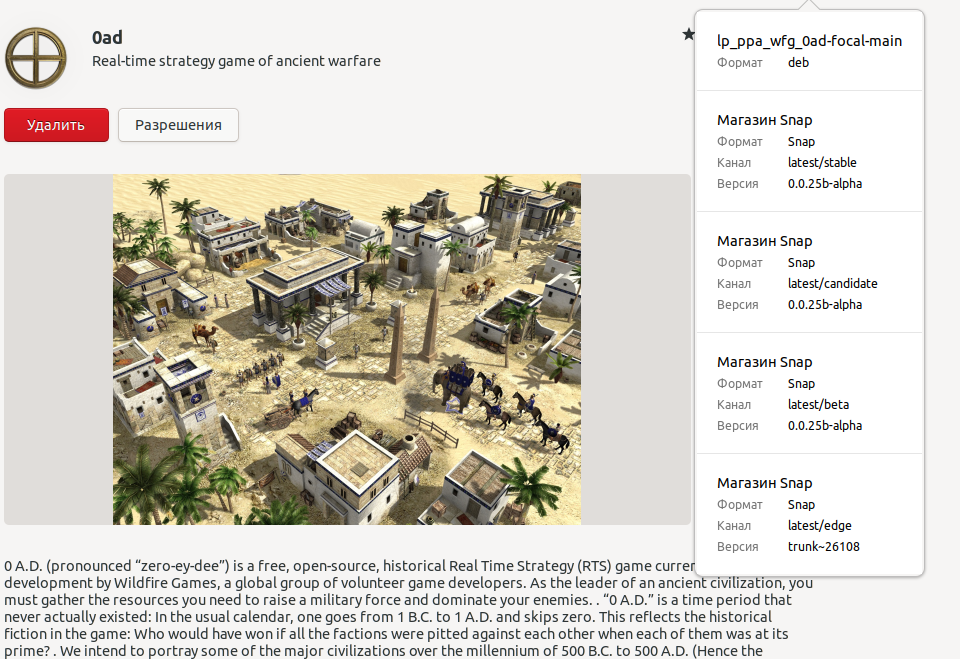Click the subtitle 'Real-time strategy game of ancient warfare'
The height and width of the screenshot is (659, 960).
pyautogui.click(x=236, y=61)
